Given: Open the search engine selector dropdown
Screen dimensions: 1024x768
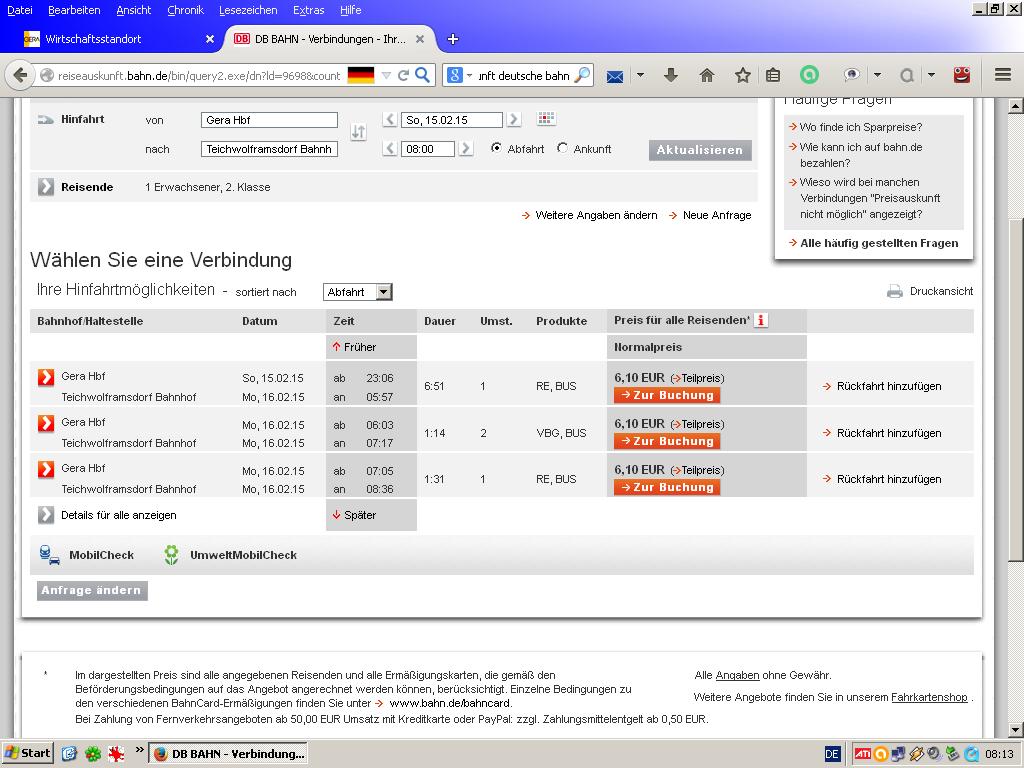Looking at the screenshot, I should (470, 76).
